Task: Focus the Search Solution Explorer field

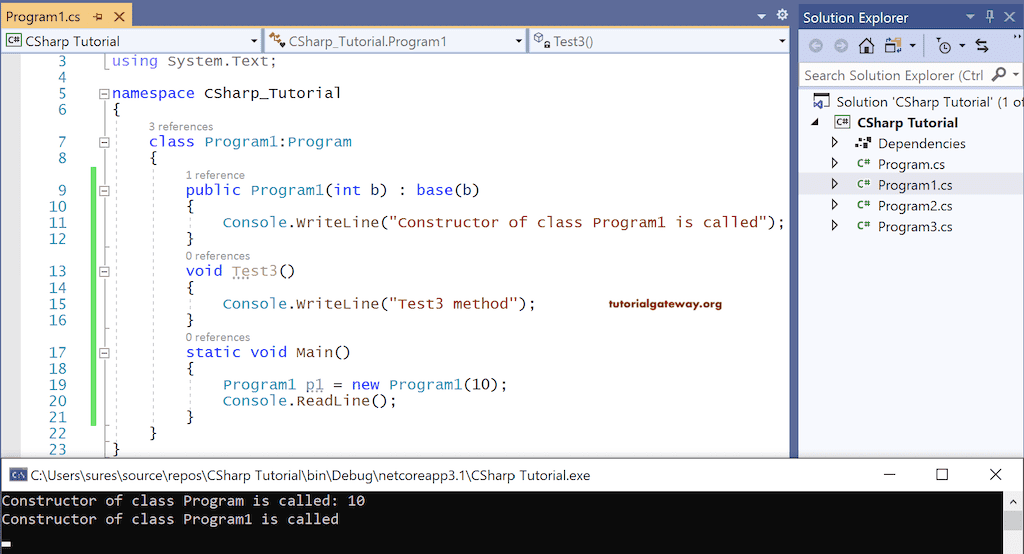Action: tap(894, 75)
